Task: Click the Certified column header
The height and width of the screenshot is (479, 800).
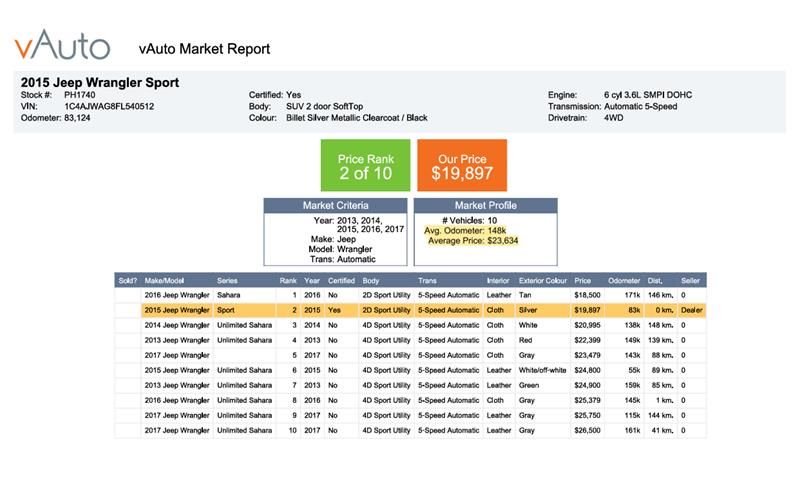Action: [341, 281]
